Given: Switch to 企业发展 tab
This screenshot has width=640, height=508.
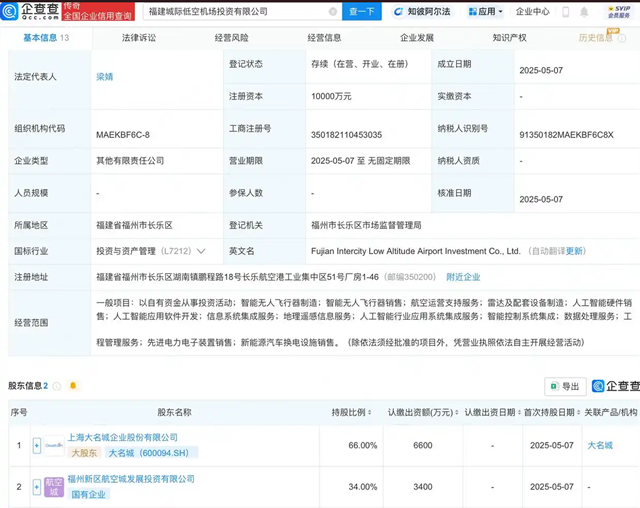Looking at the screenshot, I should click(417, 38).
